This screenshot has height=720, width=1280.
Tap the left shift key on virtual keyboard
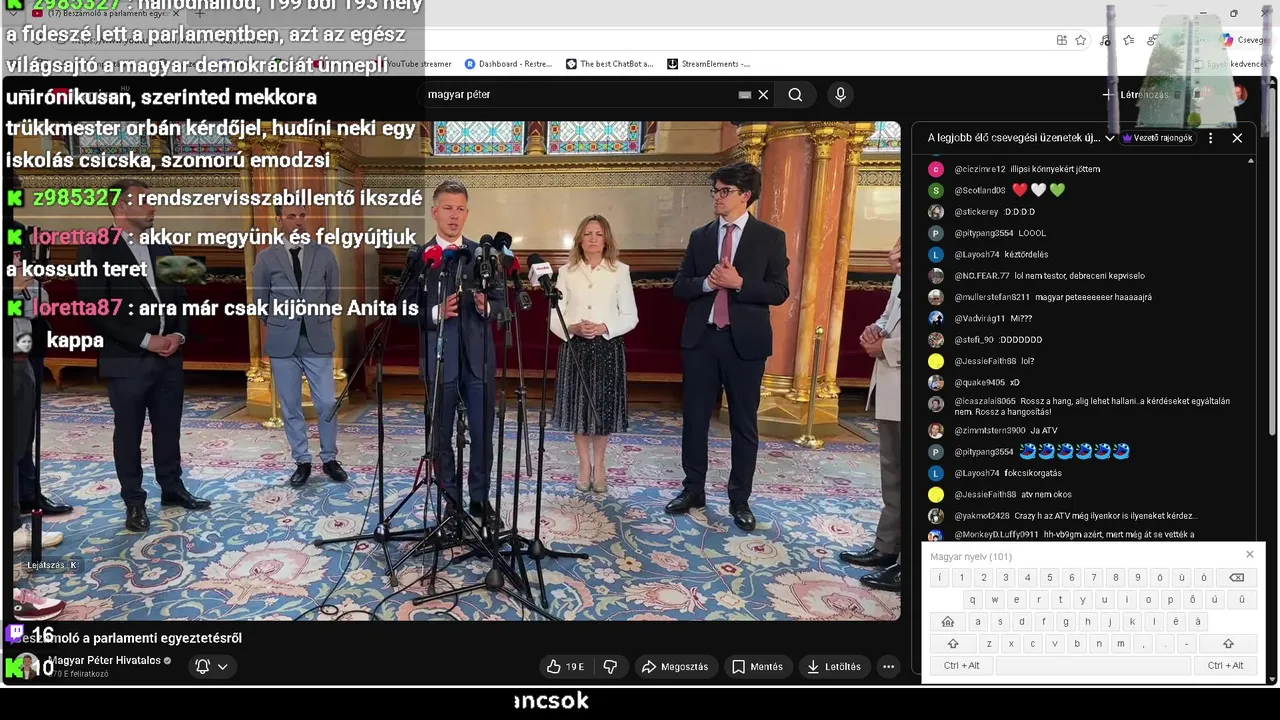pyautogui.click(x=953, y=644)
